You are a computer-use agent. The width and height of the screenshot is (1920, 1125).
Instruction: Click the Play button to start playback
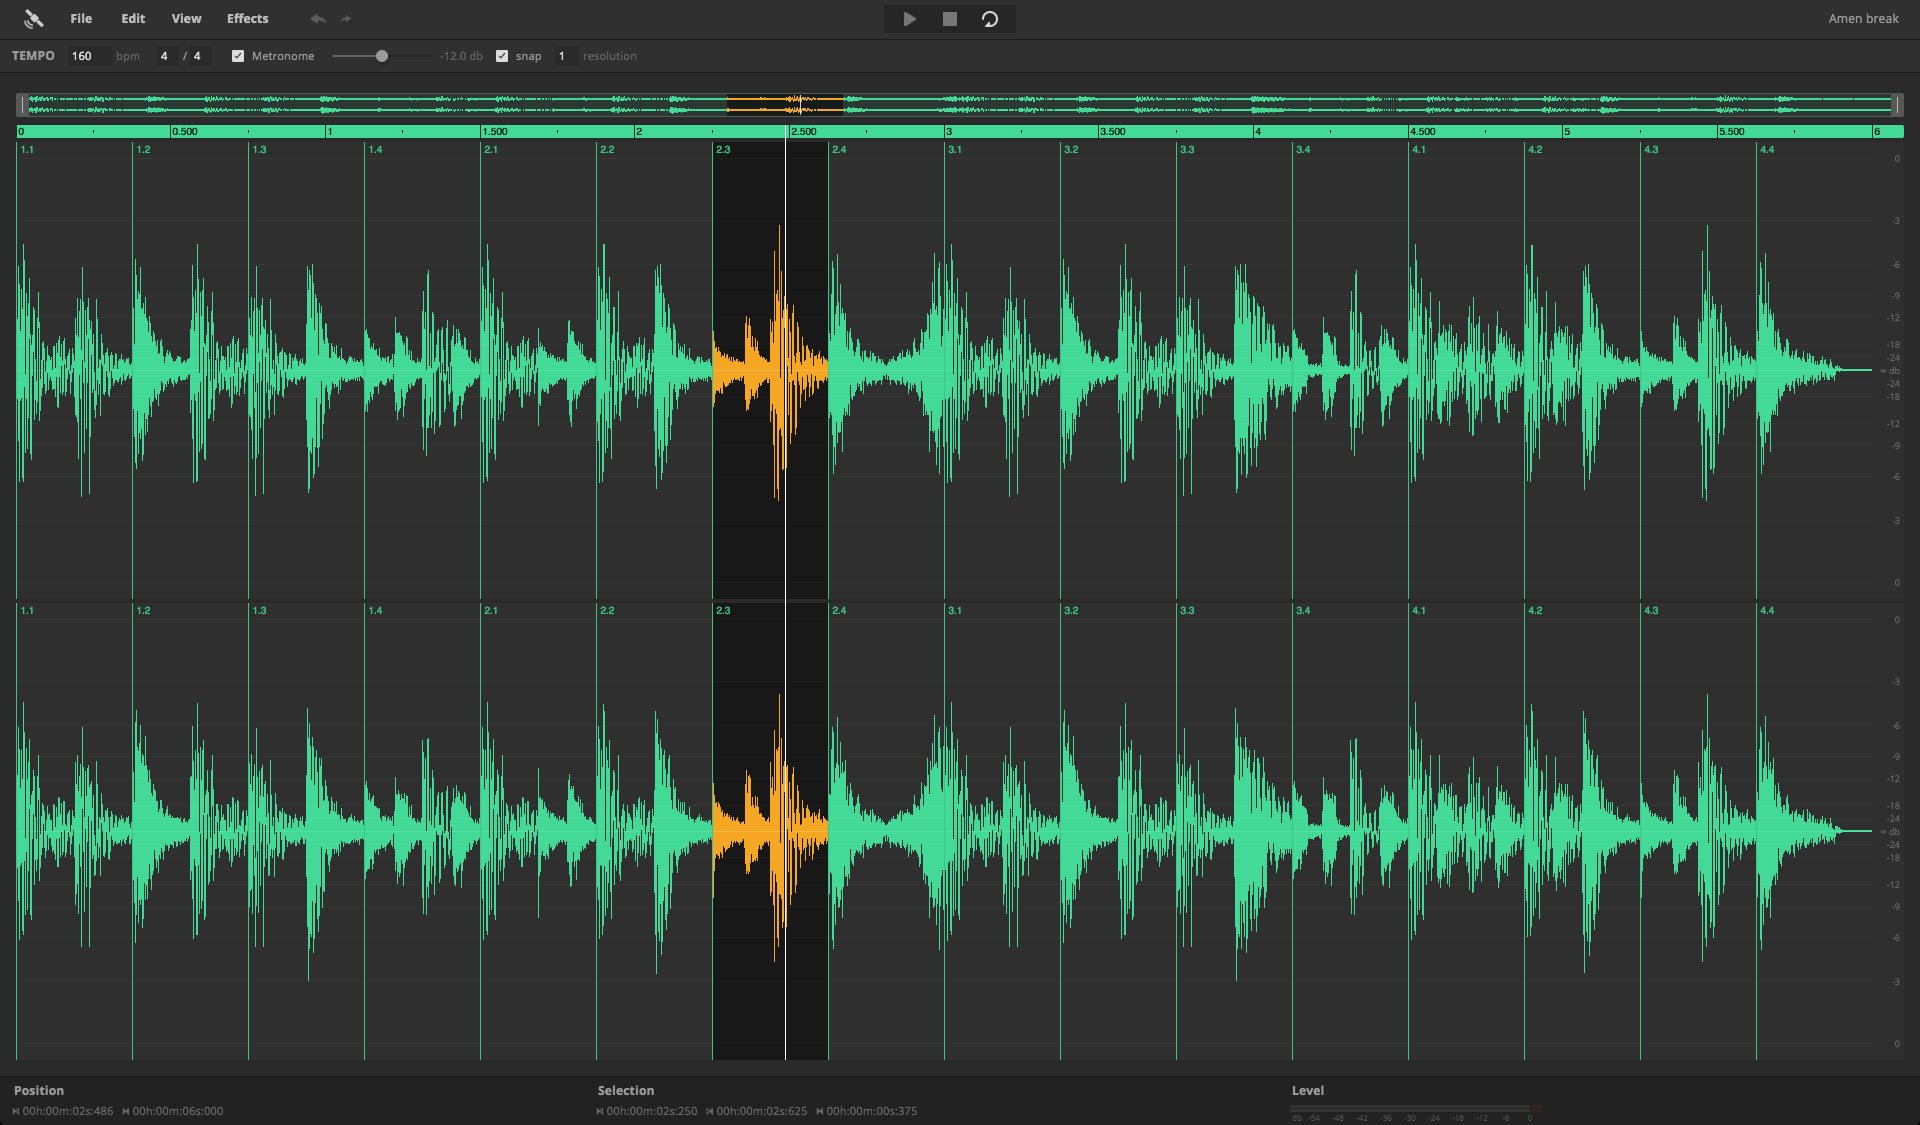pos(909,17)
